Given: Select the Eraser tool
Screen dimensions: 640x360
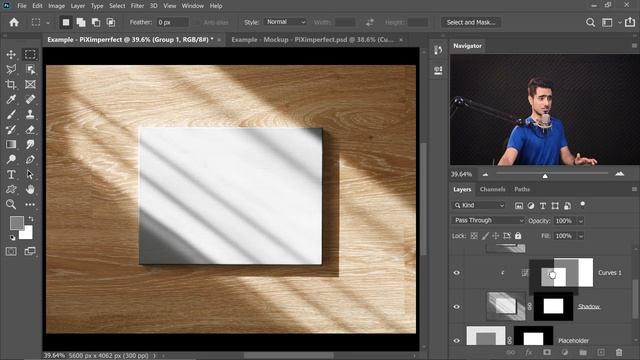Looking at the screenshot, I should pos(30,129).
